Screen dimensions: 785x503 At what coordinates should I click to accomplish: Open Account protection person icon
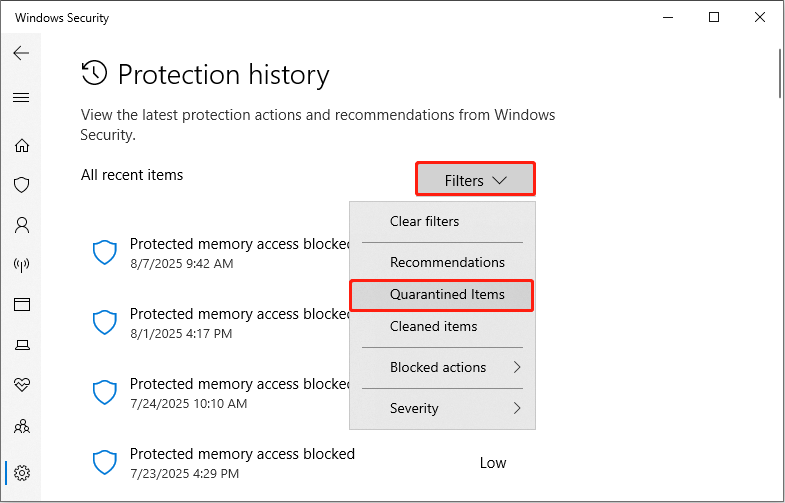pyautogui.click(x=21, y=225)
